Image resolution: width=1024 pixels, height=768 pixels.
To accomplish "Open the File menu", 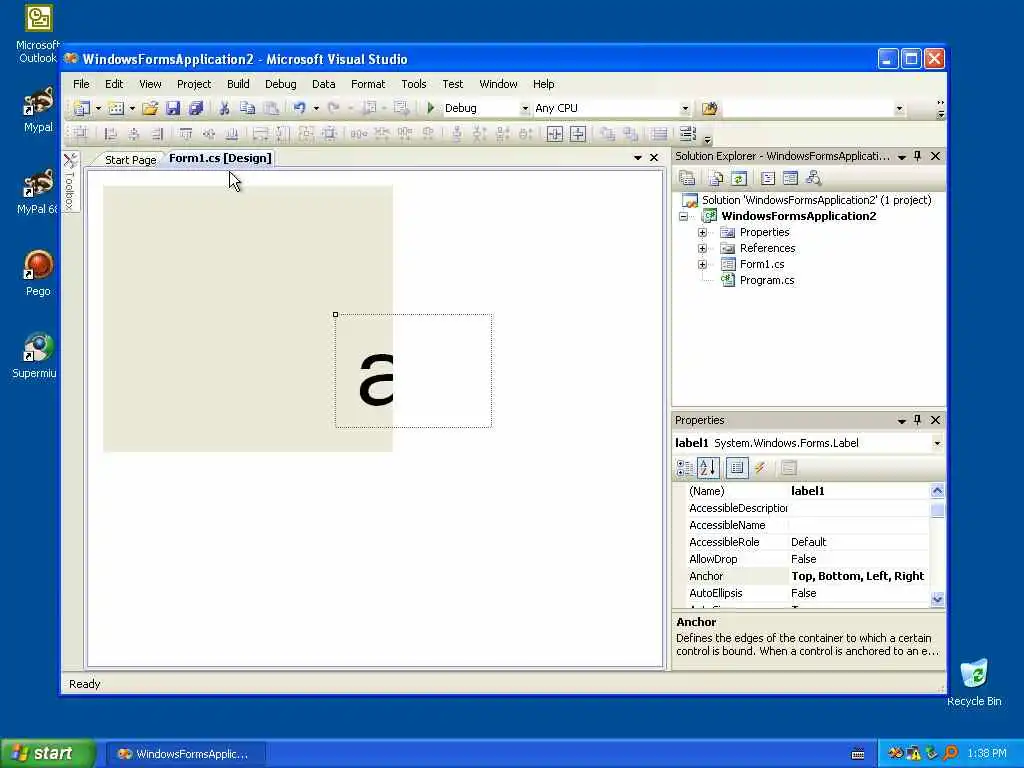I will coord(81,84).
